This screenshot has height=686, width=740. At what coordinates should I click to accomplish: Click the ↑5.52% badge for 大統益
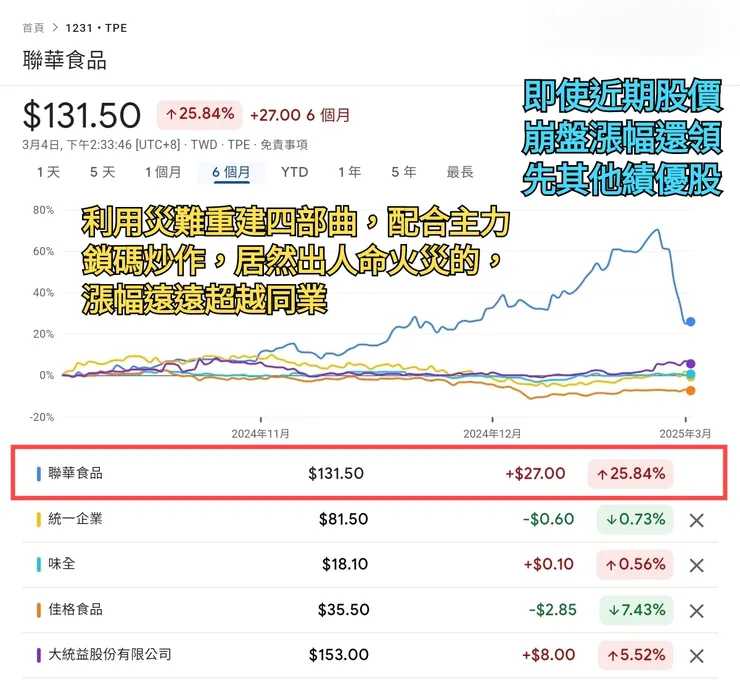636,655
